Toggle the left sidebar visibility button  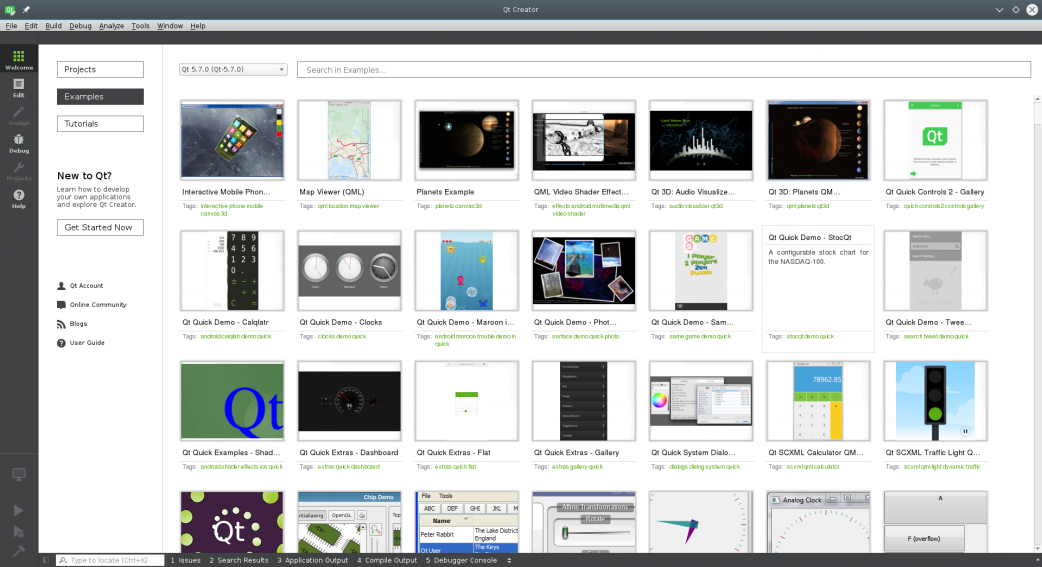click(x=46, y=560)
